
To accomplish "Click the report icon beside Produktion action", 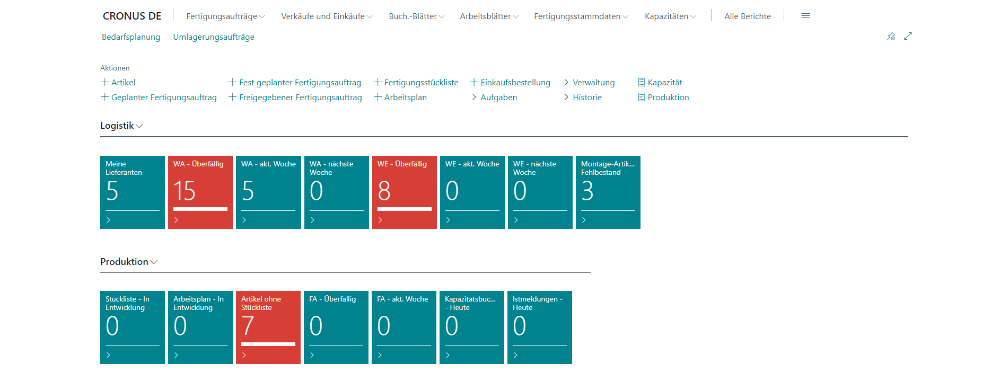I will [x=642, y=98].
